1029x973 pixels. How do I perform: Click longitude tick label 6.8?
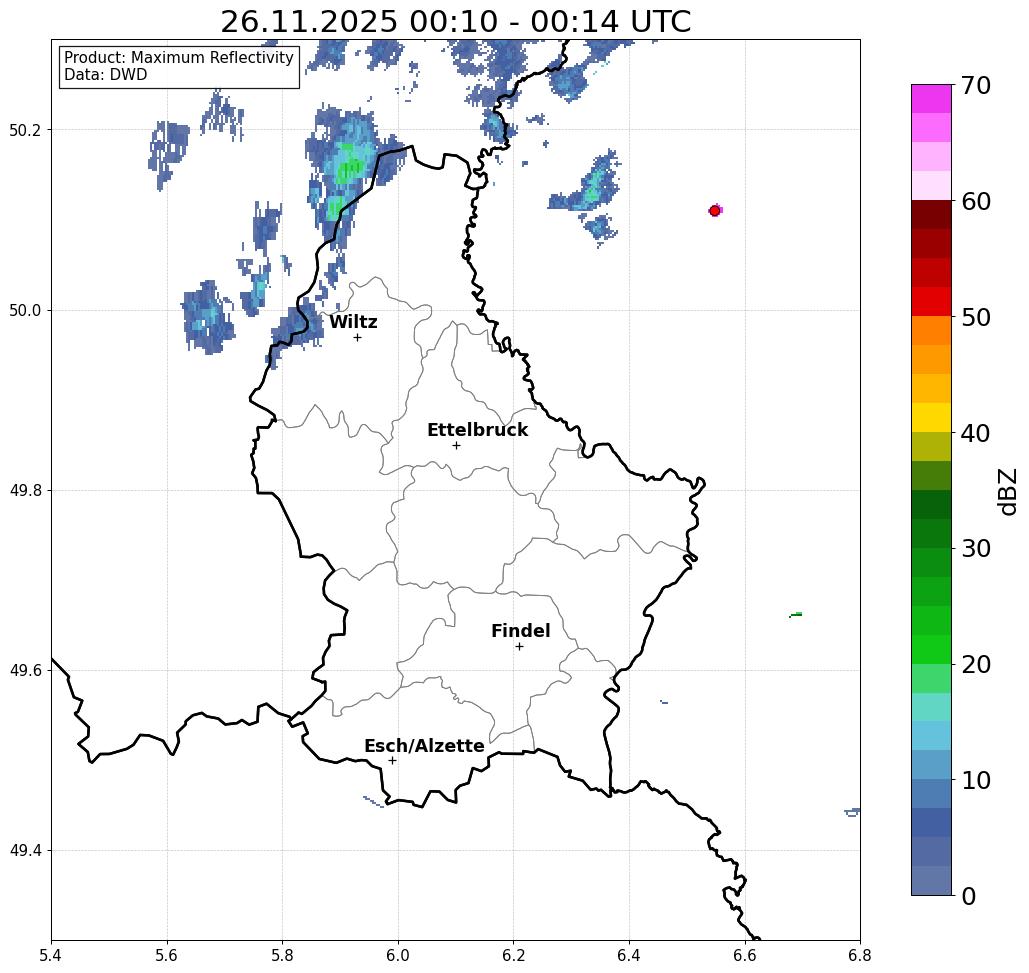pos(860,955)
